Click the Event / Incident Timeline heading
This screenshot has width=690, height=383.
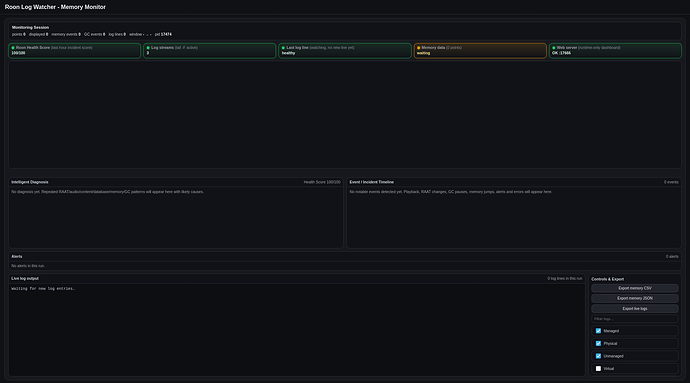click(x=371, y=182)
